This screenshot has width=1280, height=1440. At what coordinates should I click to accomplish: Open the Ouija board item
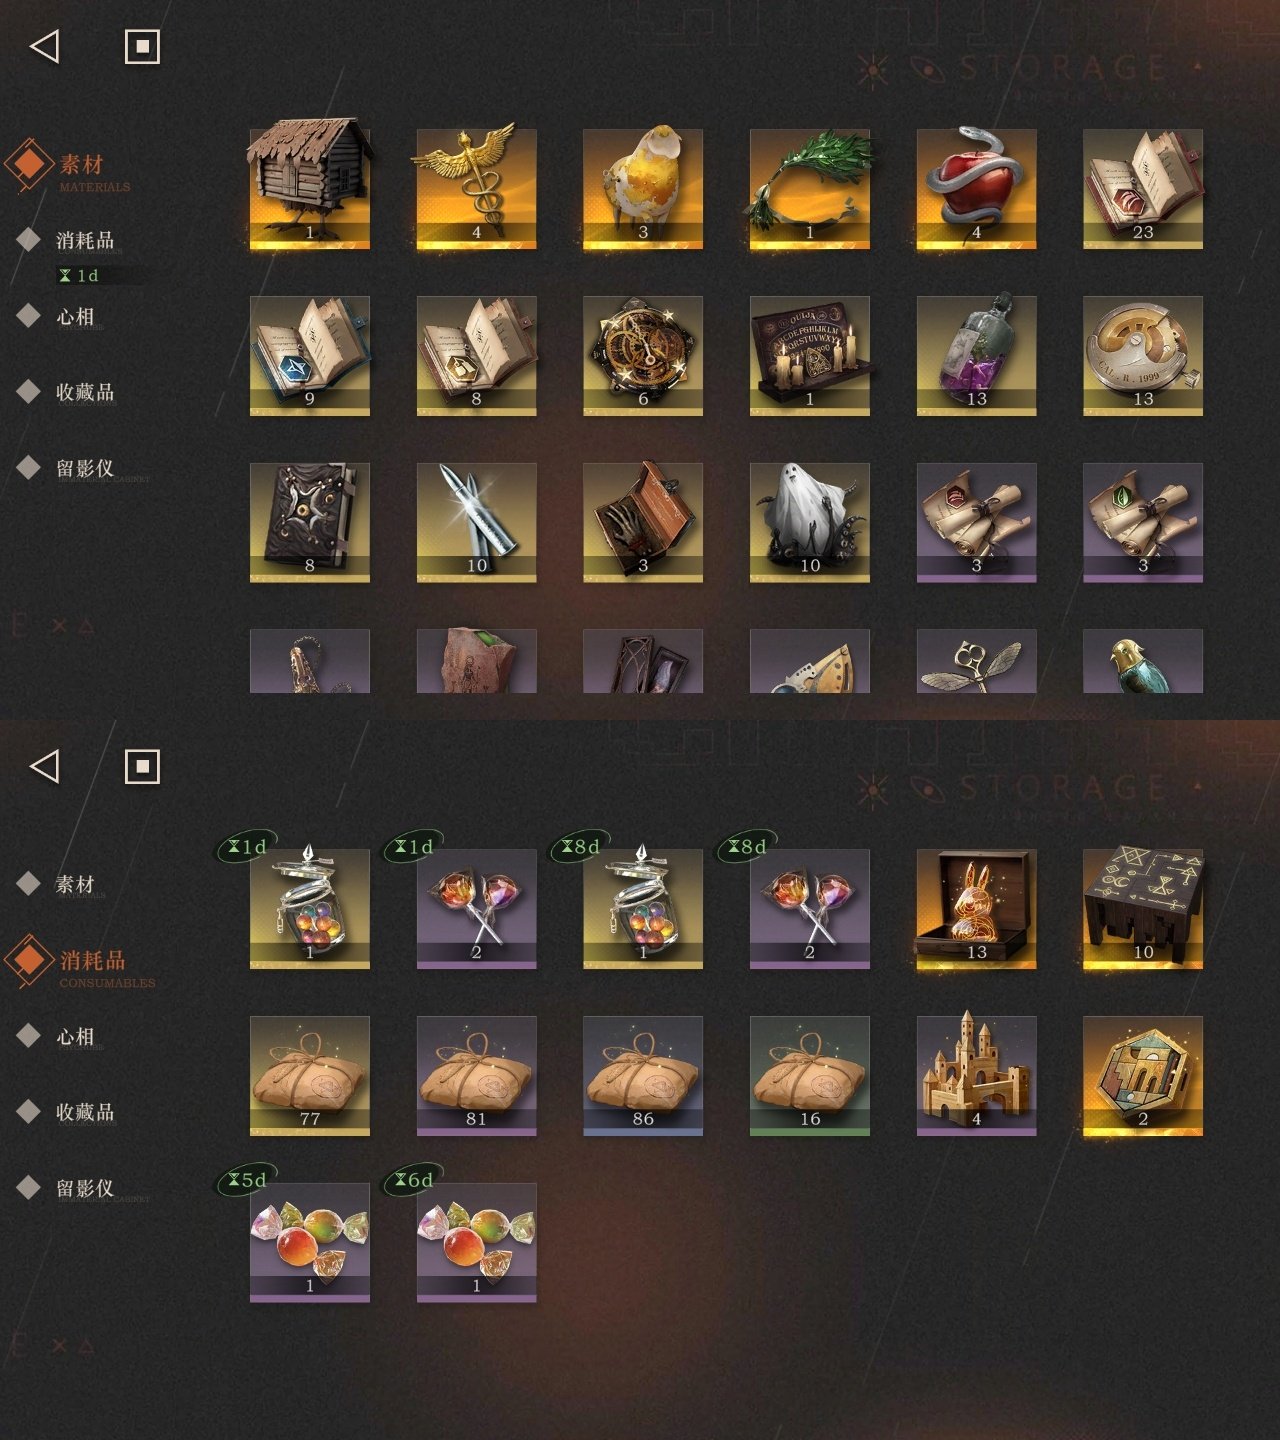point(810,355)
